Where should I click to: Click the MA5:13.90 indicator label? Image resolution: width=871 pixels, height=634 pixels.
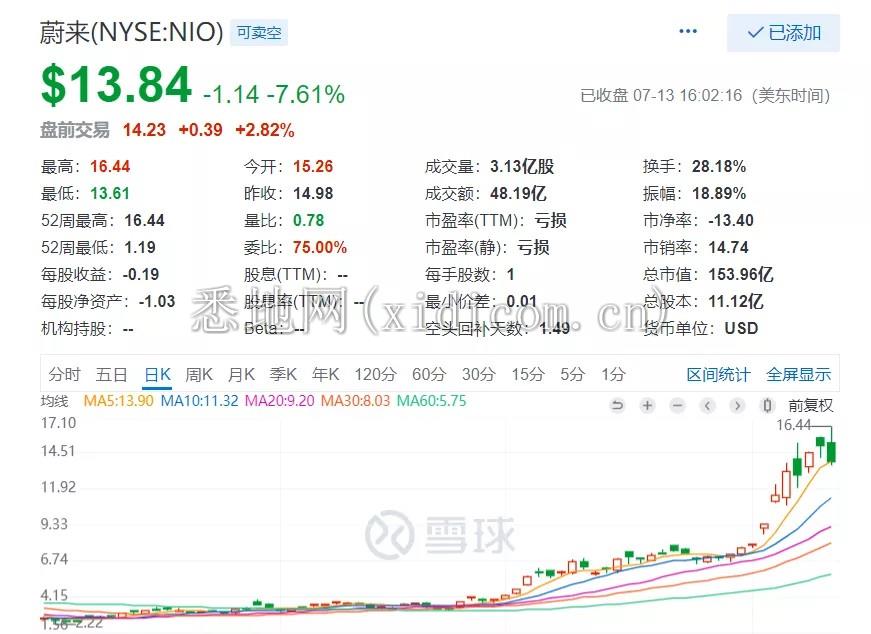tap(118, 401)
